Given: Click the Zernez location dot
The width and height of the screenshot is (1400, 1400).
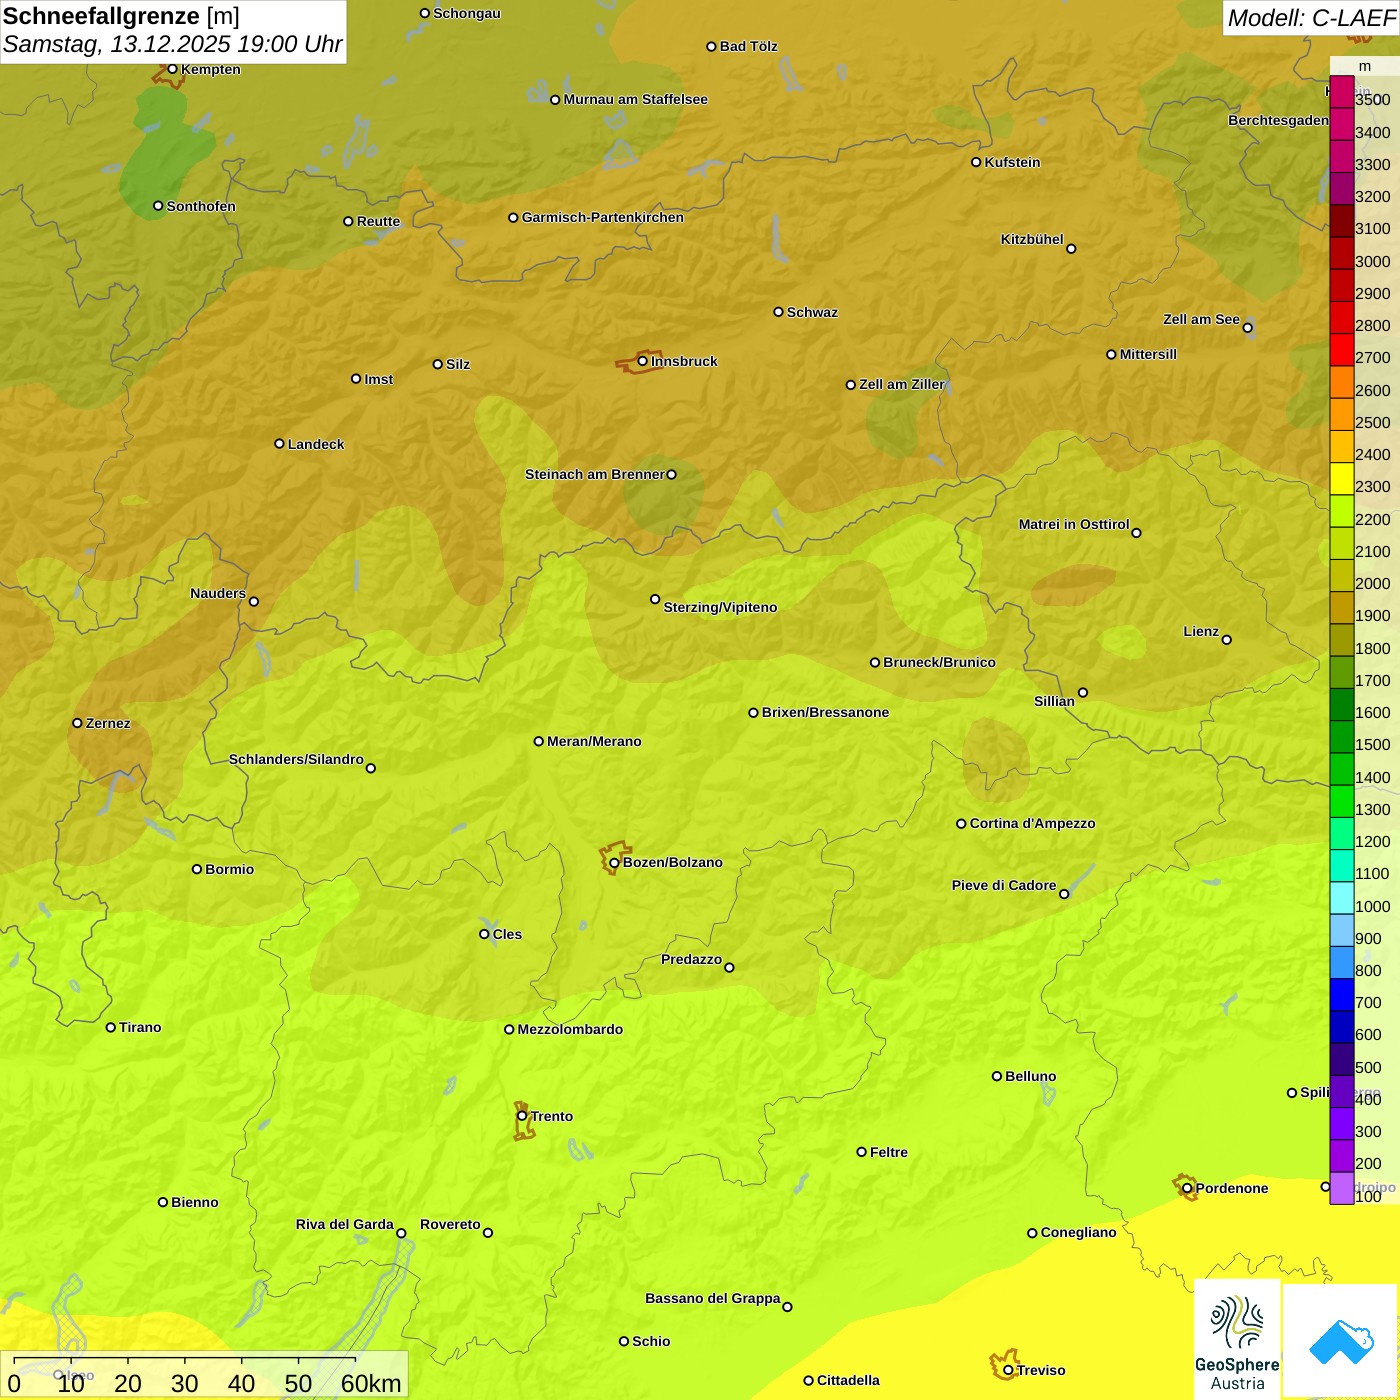Looking at the screenshot, I should point(77,723).
